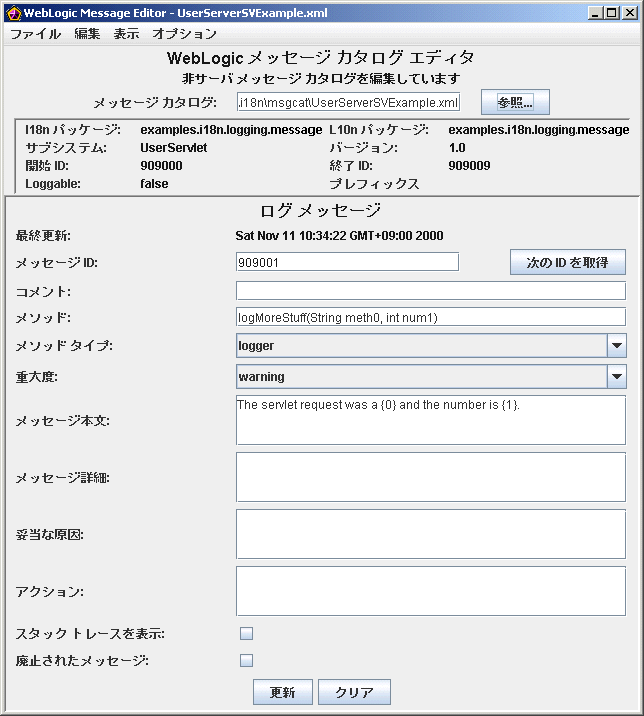644x716 pixels.
Task: Click the 参照... browse button
Action: (515, 102)
